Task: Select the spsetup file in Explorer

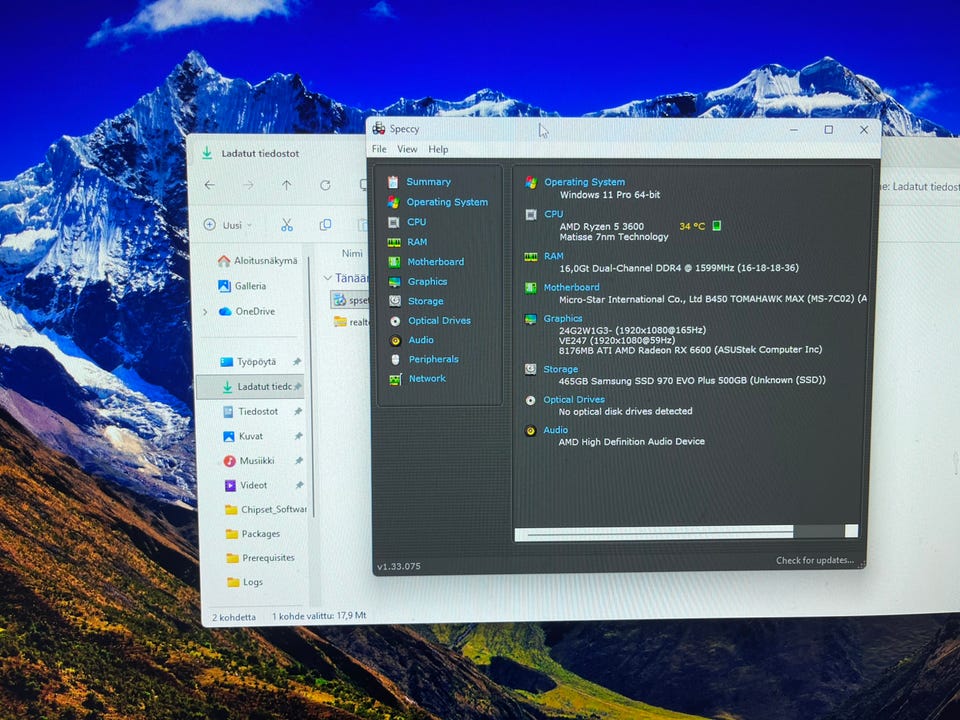Action: point(350,300)
